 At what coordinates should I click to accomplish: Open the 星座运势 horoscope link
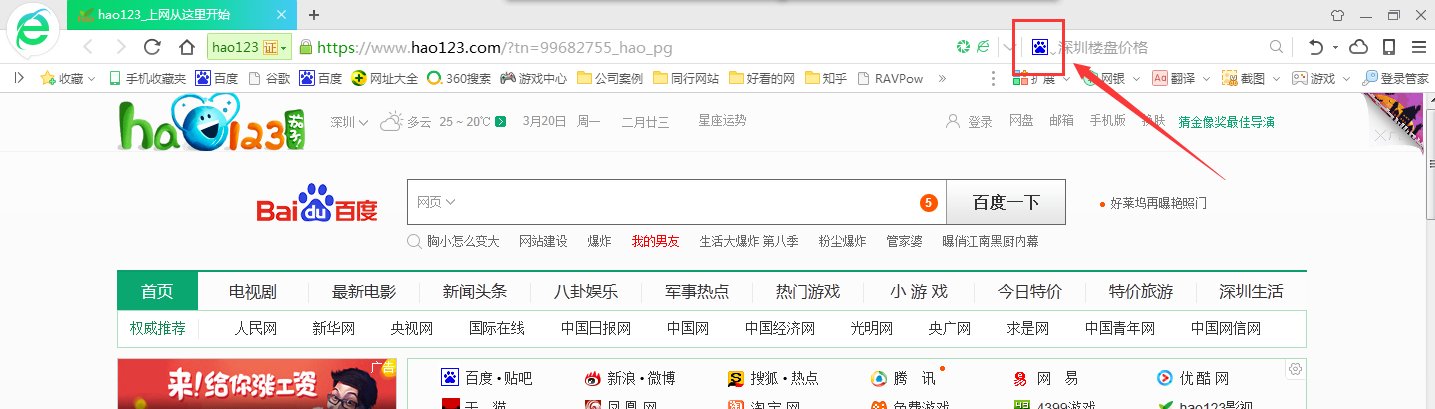pos(722,121)
